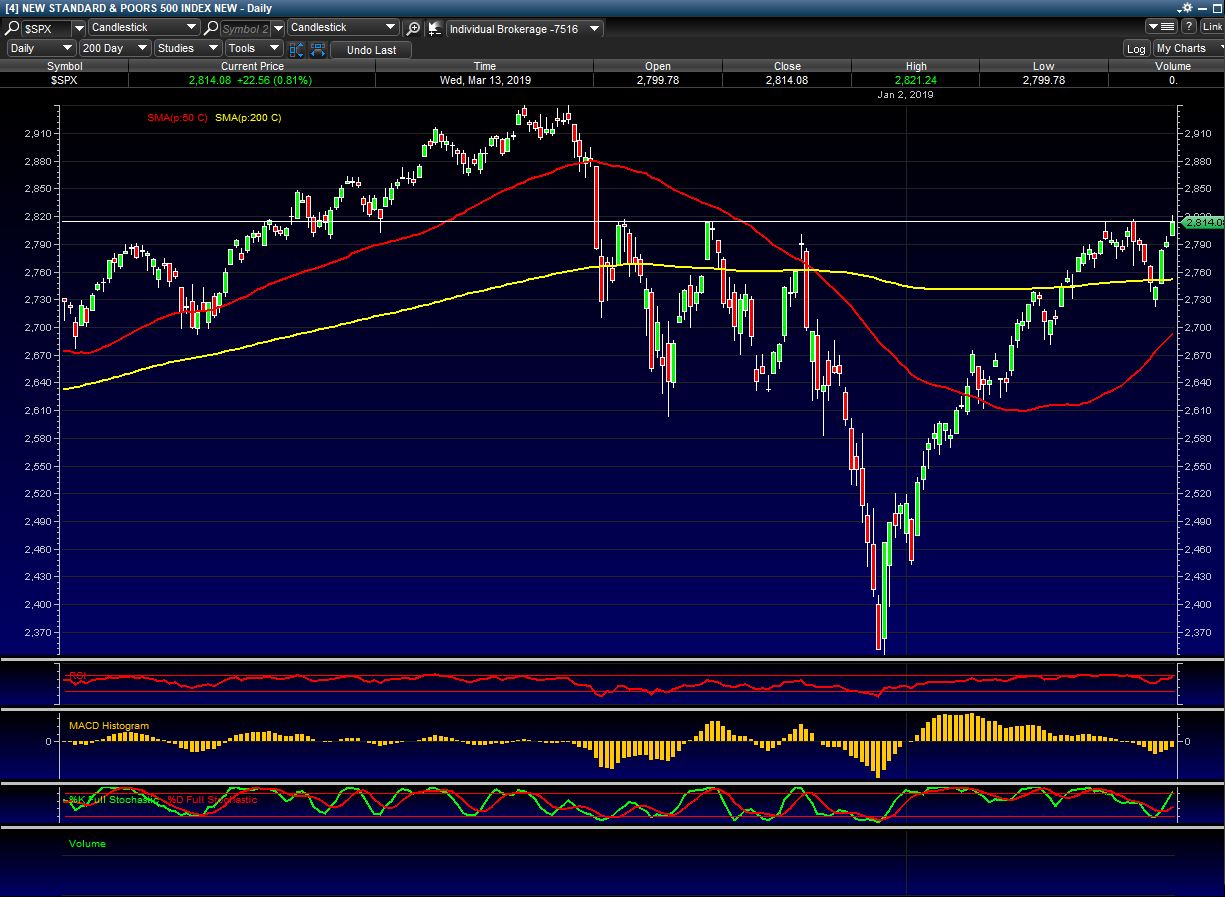Click the symbol search magnifier icon
The width and height of the screenshot is (1225, 897).
click(x=13, y=29)
